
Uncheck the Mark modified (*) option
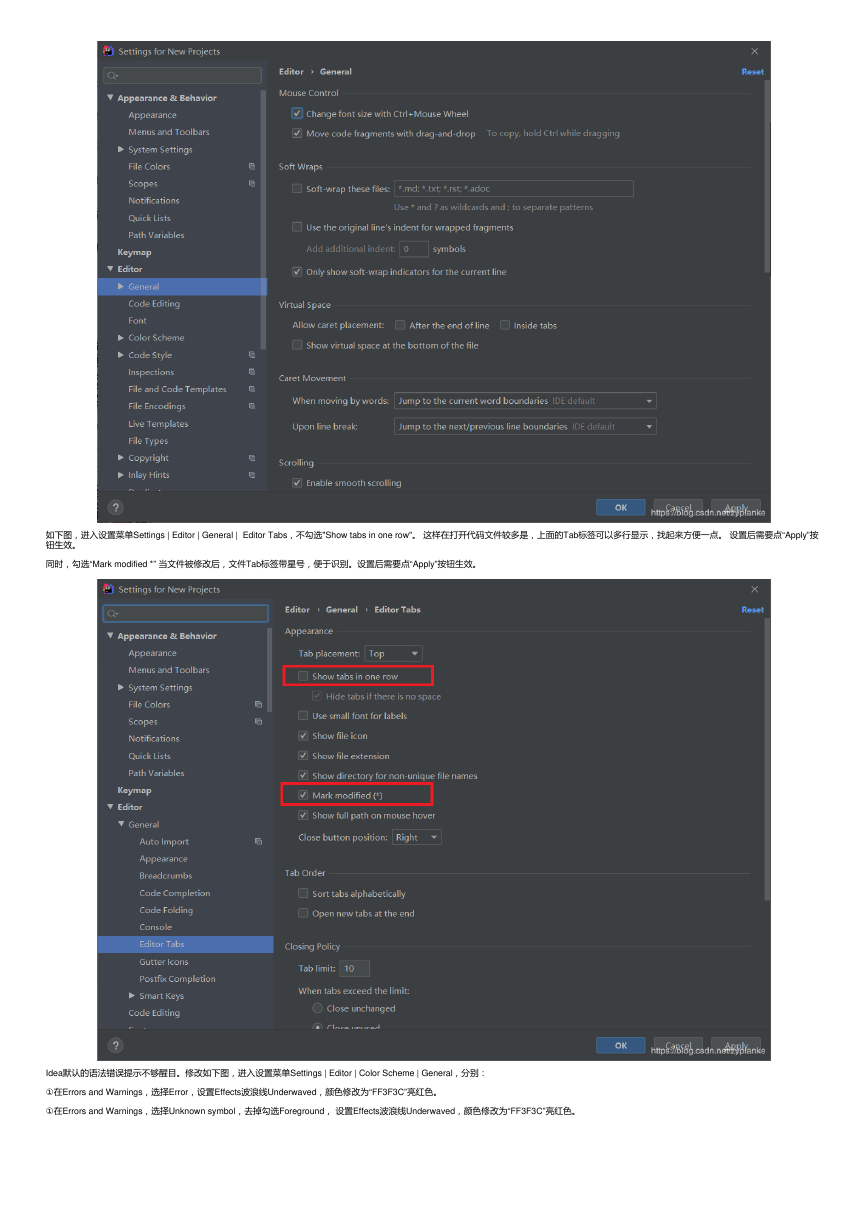pos(303,796)
